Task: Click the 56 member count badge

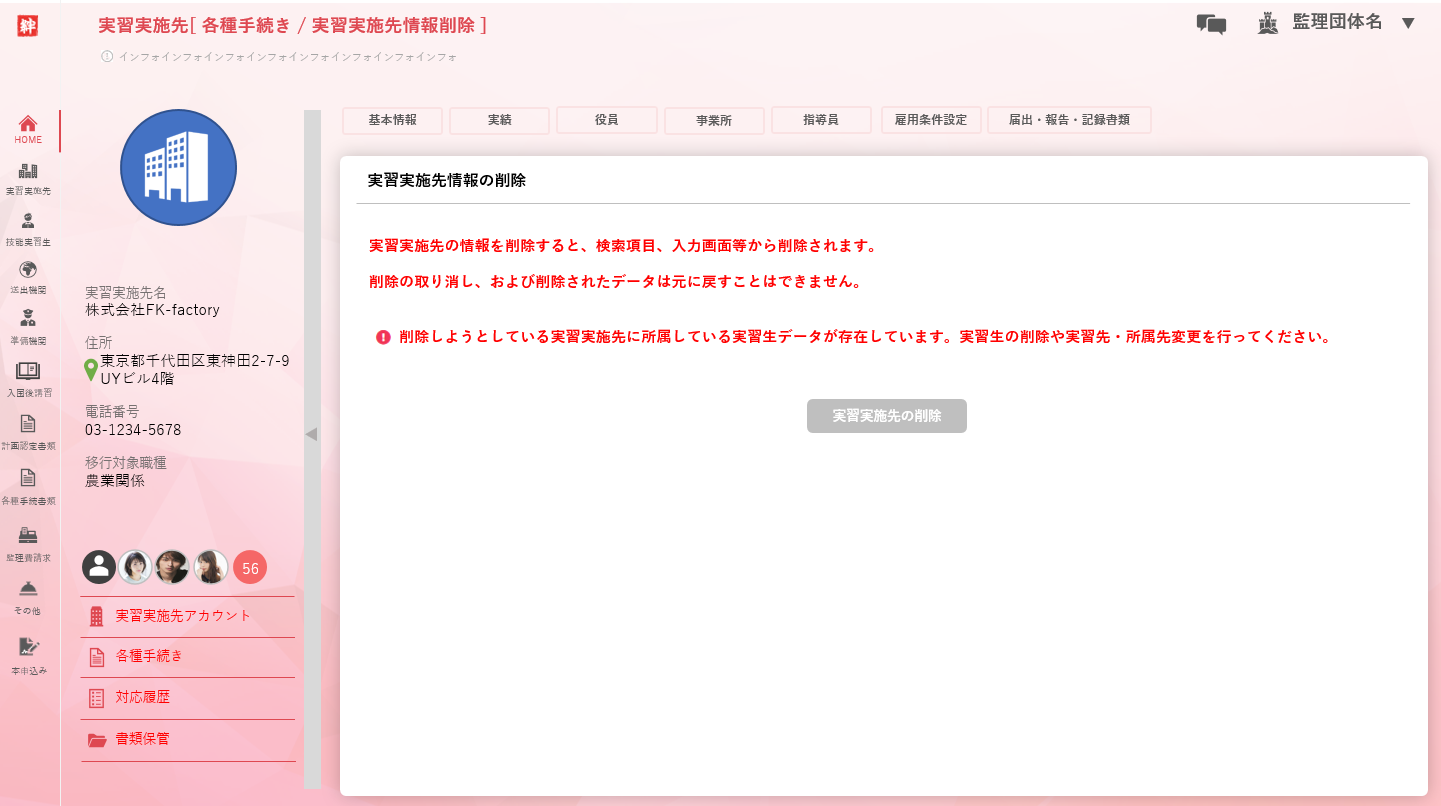Action: (x=250, y=568)
